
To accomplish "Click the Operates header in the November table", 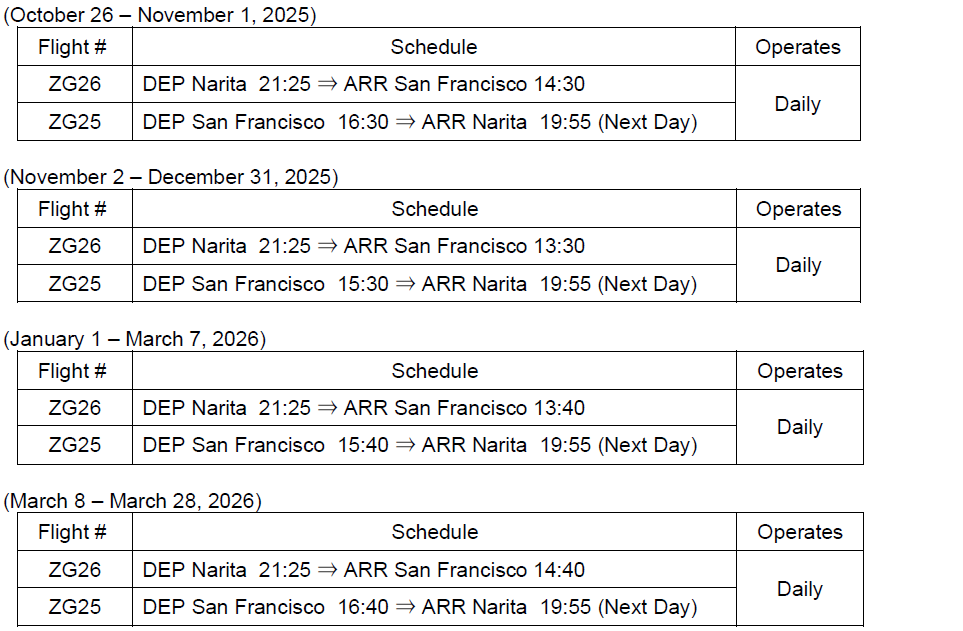I will click(x=798, y=209).
